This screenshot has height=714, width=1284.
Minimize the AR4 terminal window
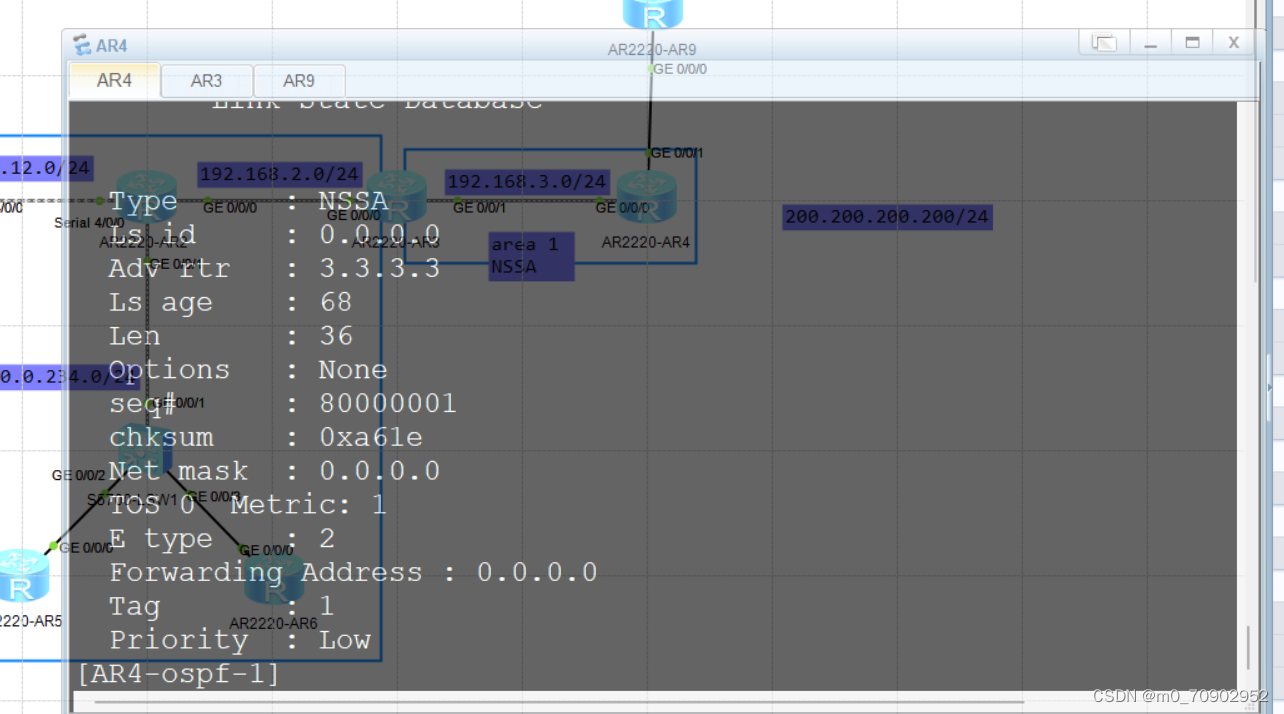click(1150, 42)
